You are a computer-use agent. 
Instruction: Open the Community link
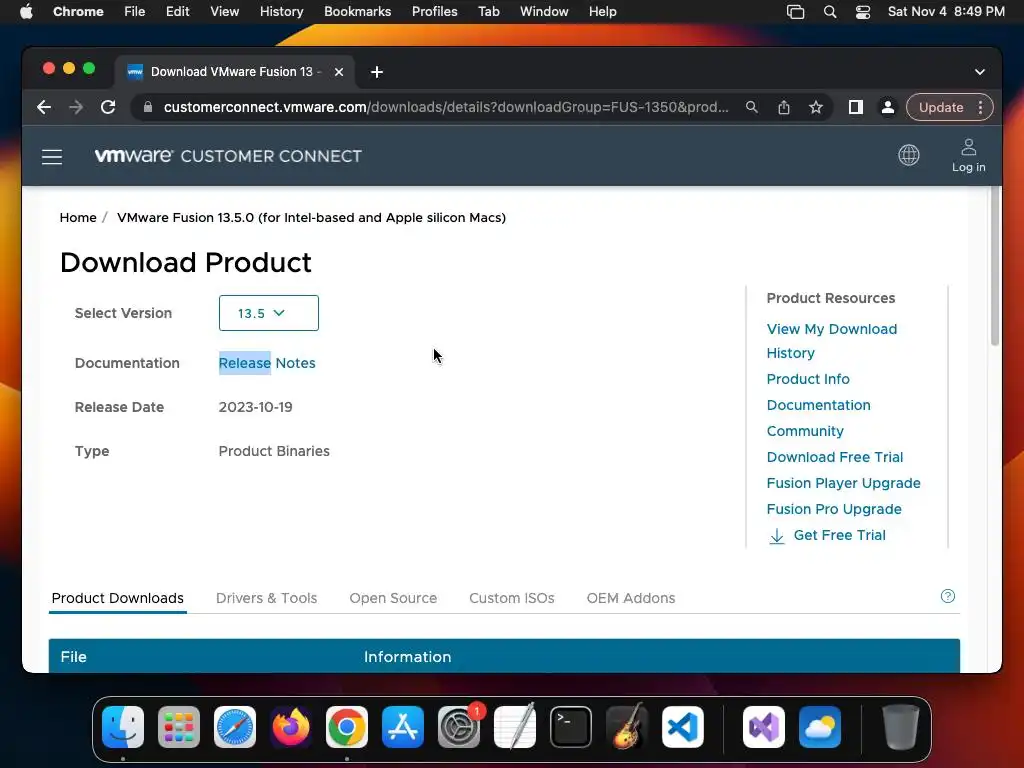pyautogui.click(x=805, y=432)
